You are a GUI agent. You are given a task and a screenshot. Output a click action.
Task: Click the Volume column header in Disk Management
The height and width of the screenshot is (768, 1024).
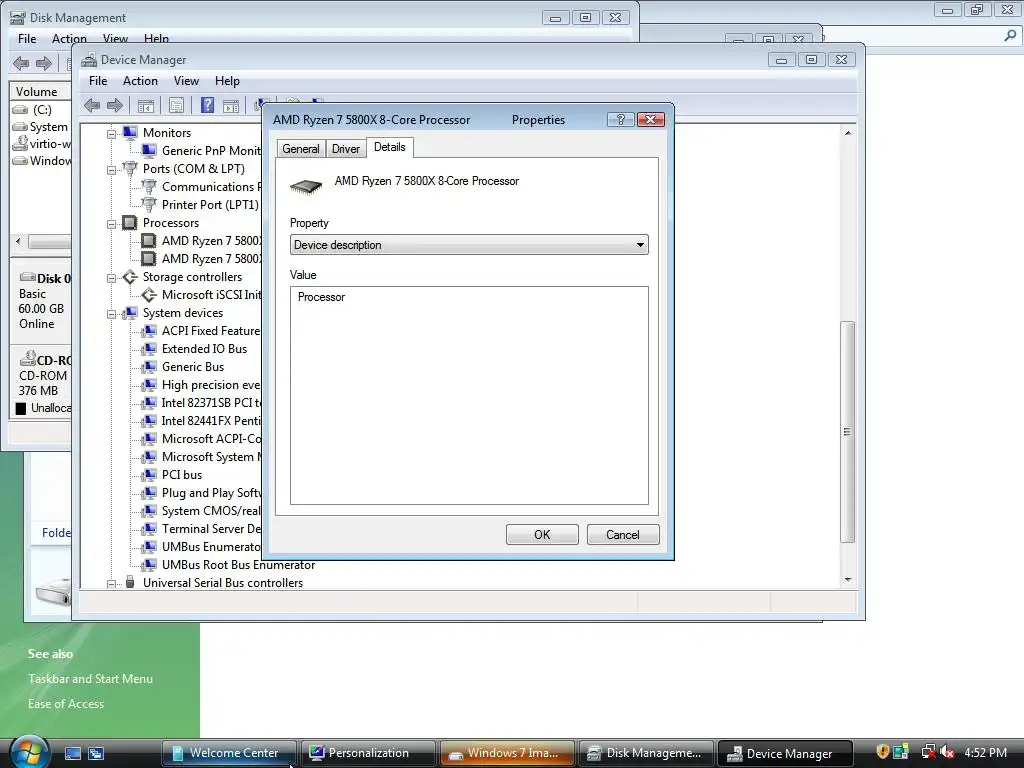click(39, 91)
